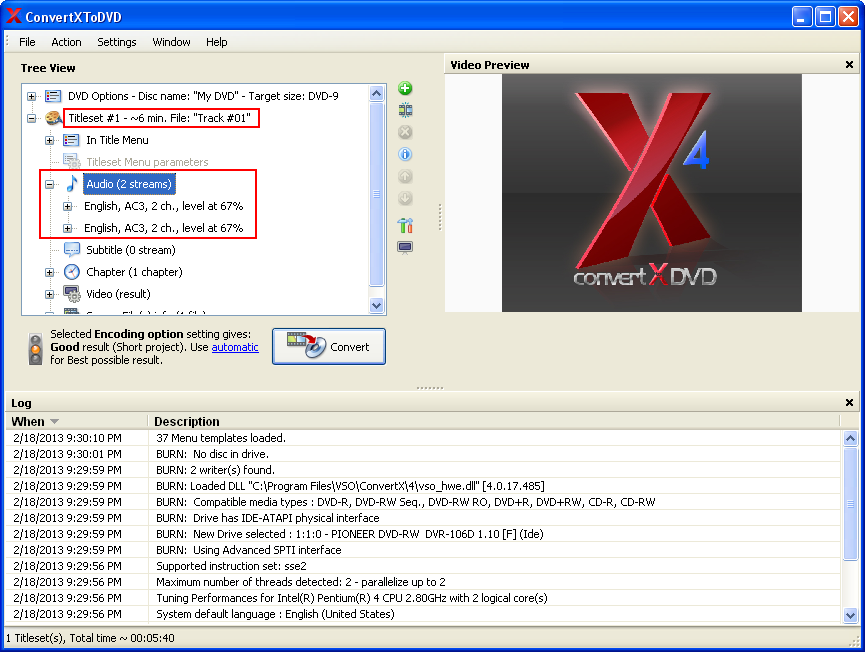This screenshot has width=865, height=652.
Task: Click the Titleset film reel icon
Action: [x=53, y=118]
